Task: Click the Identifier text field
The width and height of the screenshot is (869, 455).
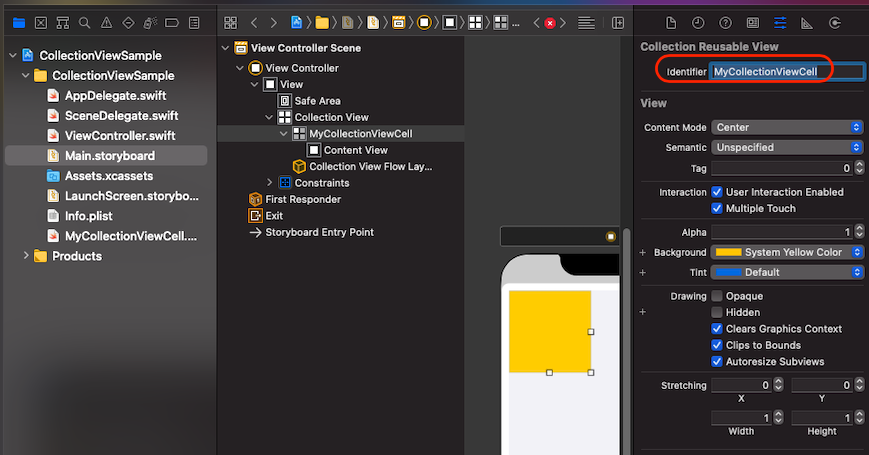Action: click(x=786, y=71)
